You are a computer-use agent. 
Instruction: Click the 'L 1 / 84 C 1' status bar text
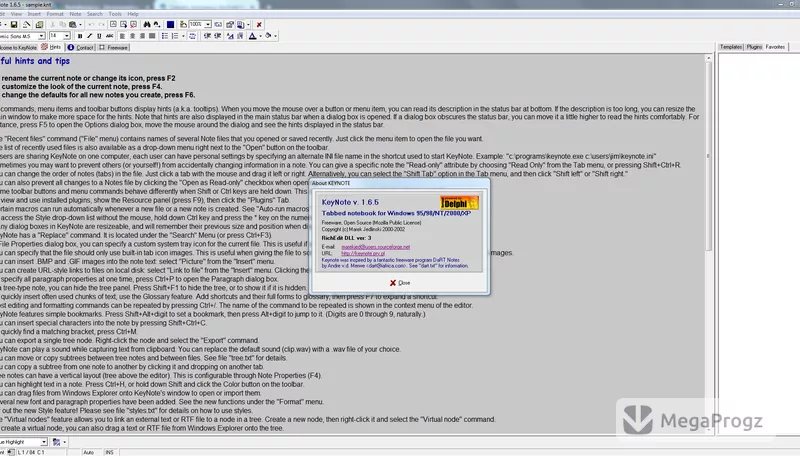31,452
